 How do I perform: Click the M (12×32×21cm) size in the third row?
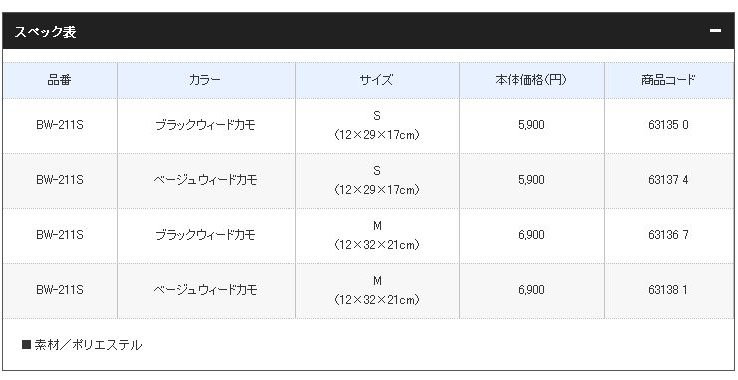[x=377, y=235]
